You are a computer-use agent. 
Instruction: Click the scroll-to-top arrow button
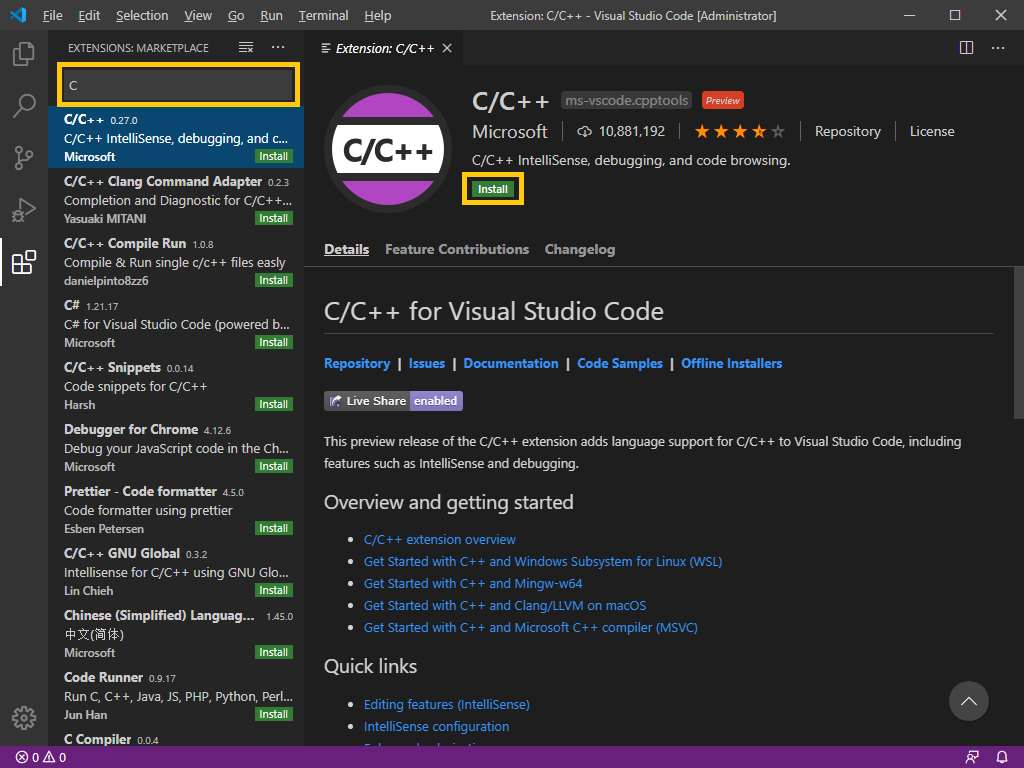[968, 701]
